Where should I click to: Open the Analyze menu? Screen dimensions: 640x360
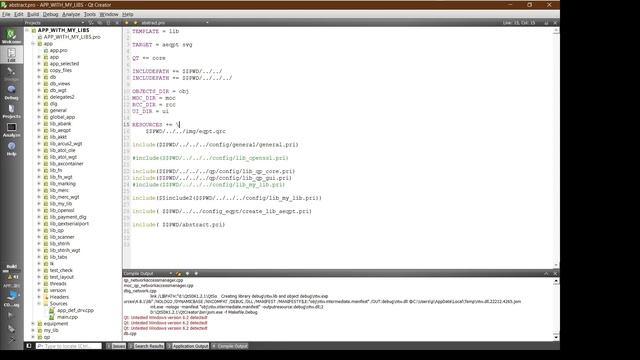point(71,14)
